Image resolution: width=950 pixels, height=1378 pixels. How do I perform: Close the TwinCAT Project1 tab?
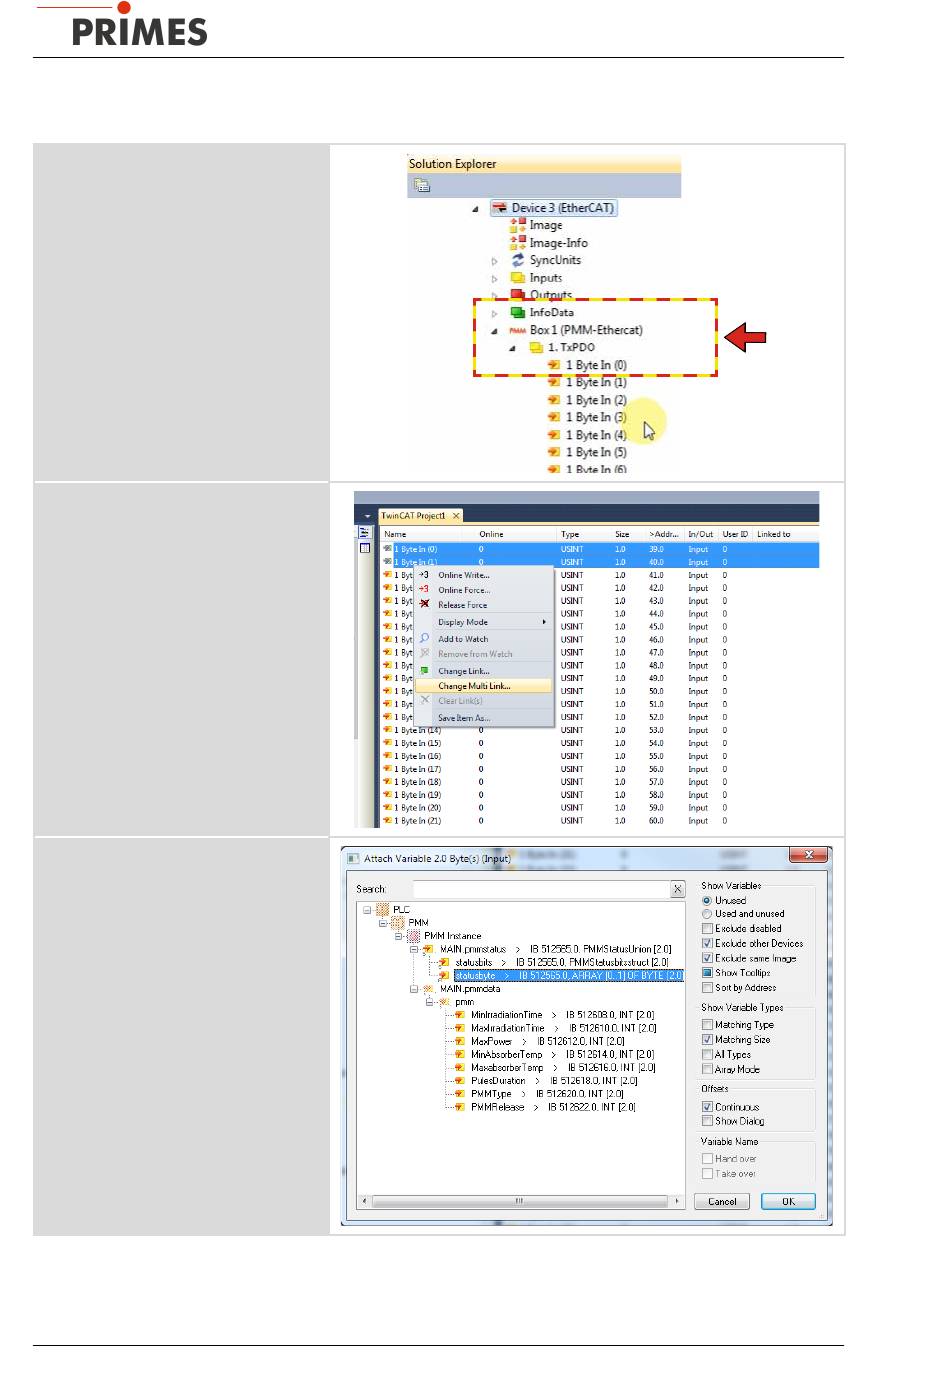[x=456, y=516]
